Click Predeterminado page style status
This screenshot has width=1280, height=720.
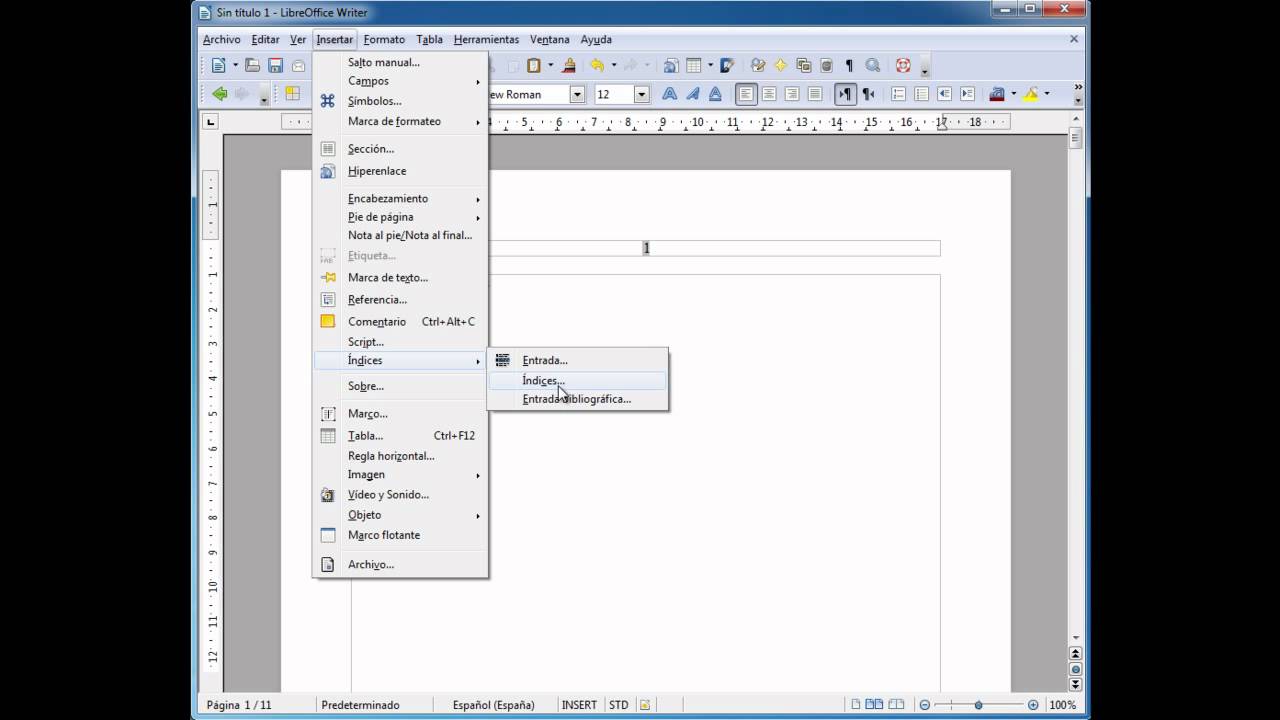point(360,705)
